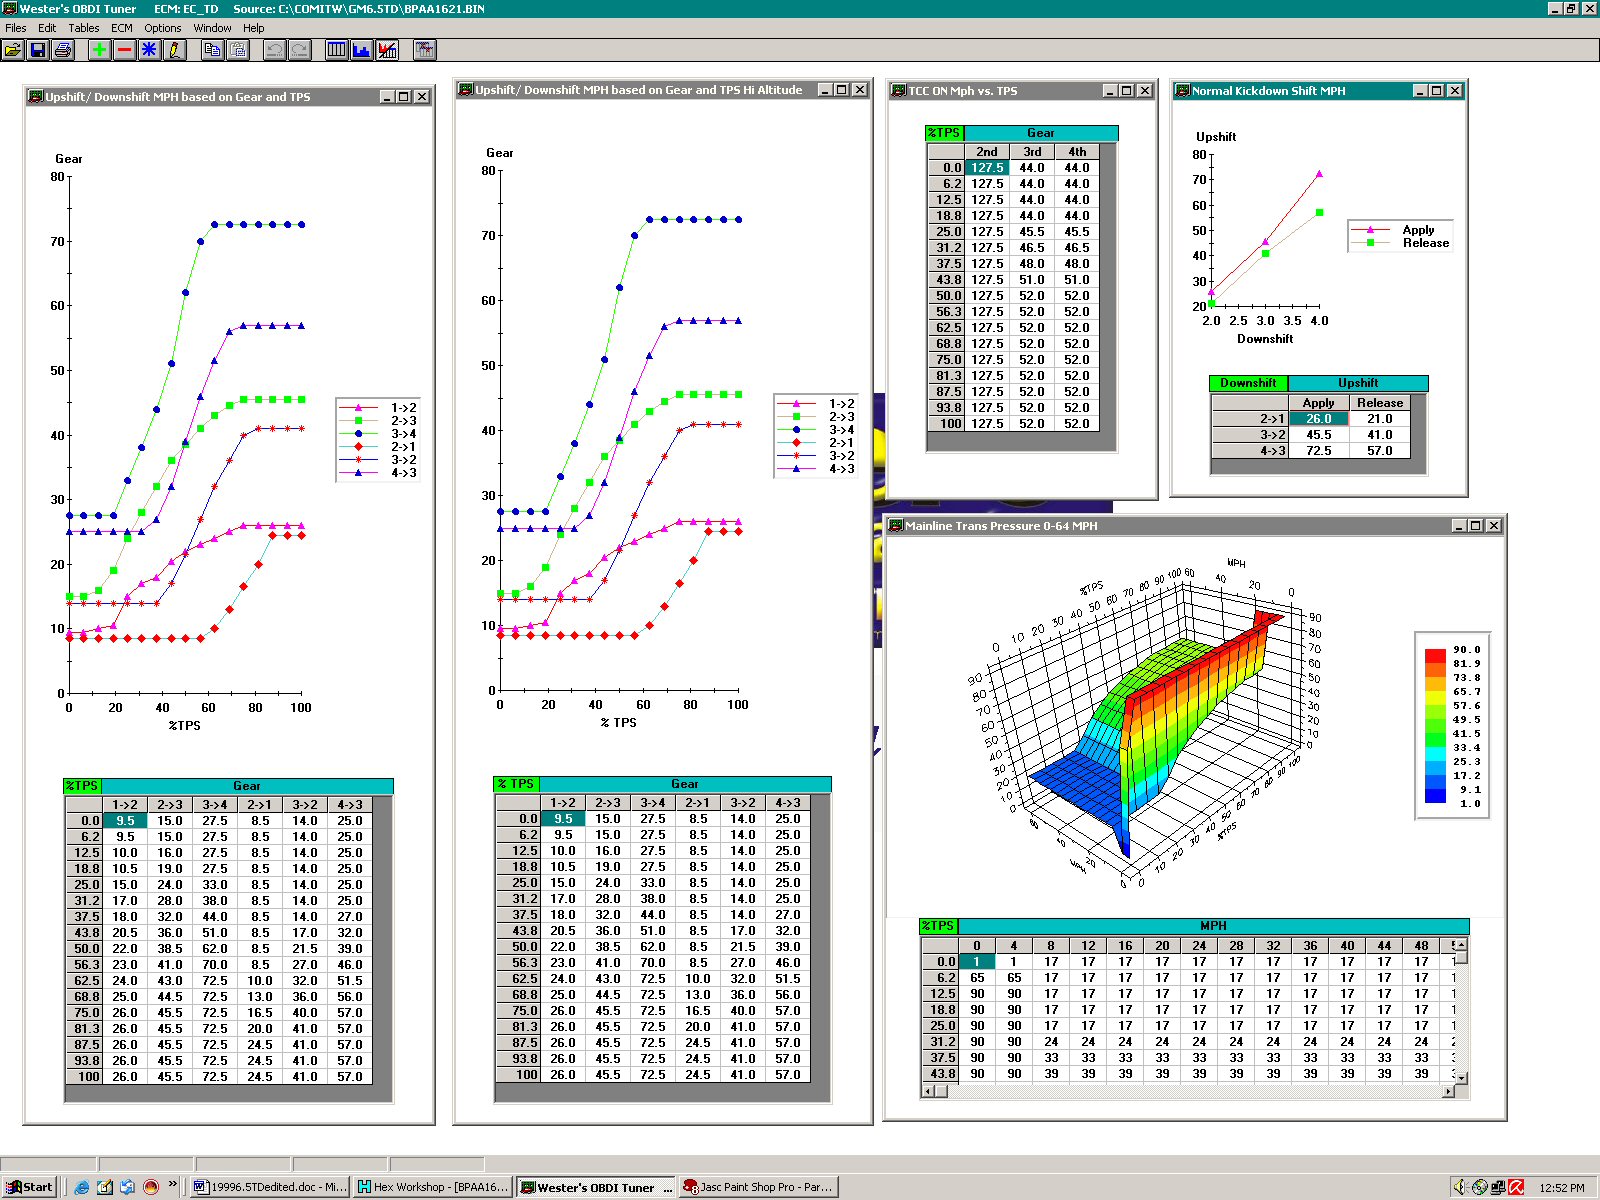1600x1200 pixels.
Task: Click the Internet Explorer quick launch icon
Action: point(82,1187)
